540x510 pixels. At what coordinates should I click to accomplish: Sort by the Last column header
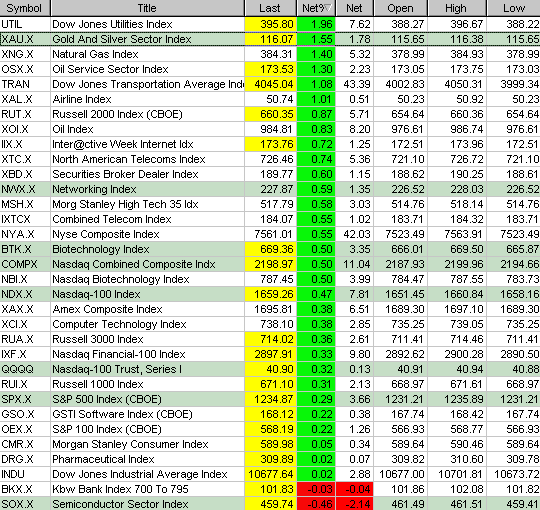(271, 8)
